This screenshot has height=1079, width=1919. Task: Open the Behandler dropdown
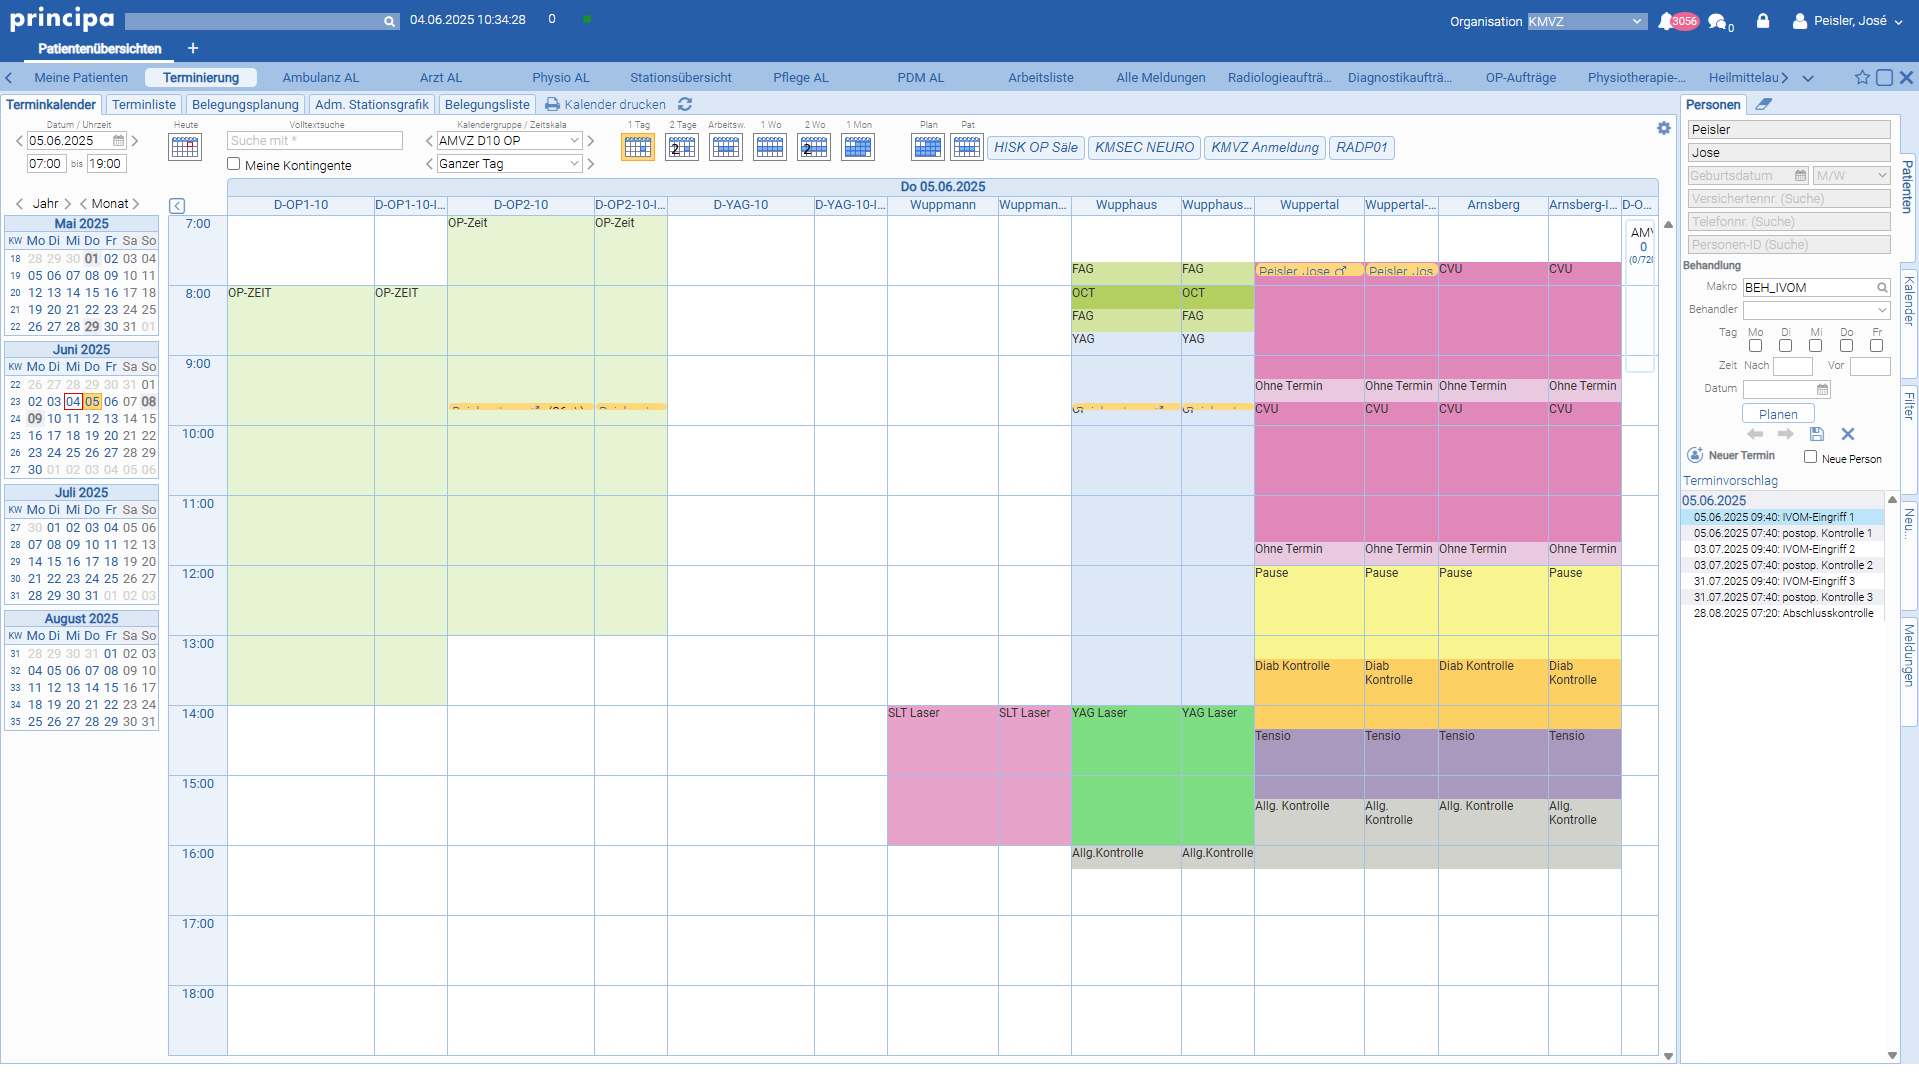pyautogui.click(x=1816, y=310)
